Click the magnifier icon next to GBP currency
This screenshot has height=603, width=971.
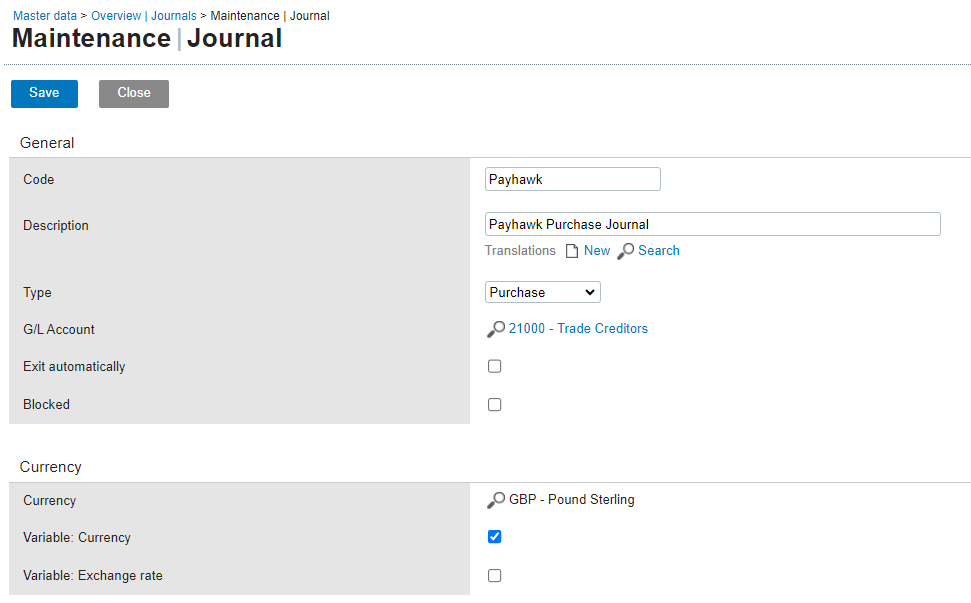[496, 500]
